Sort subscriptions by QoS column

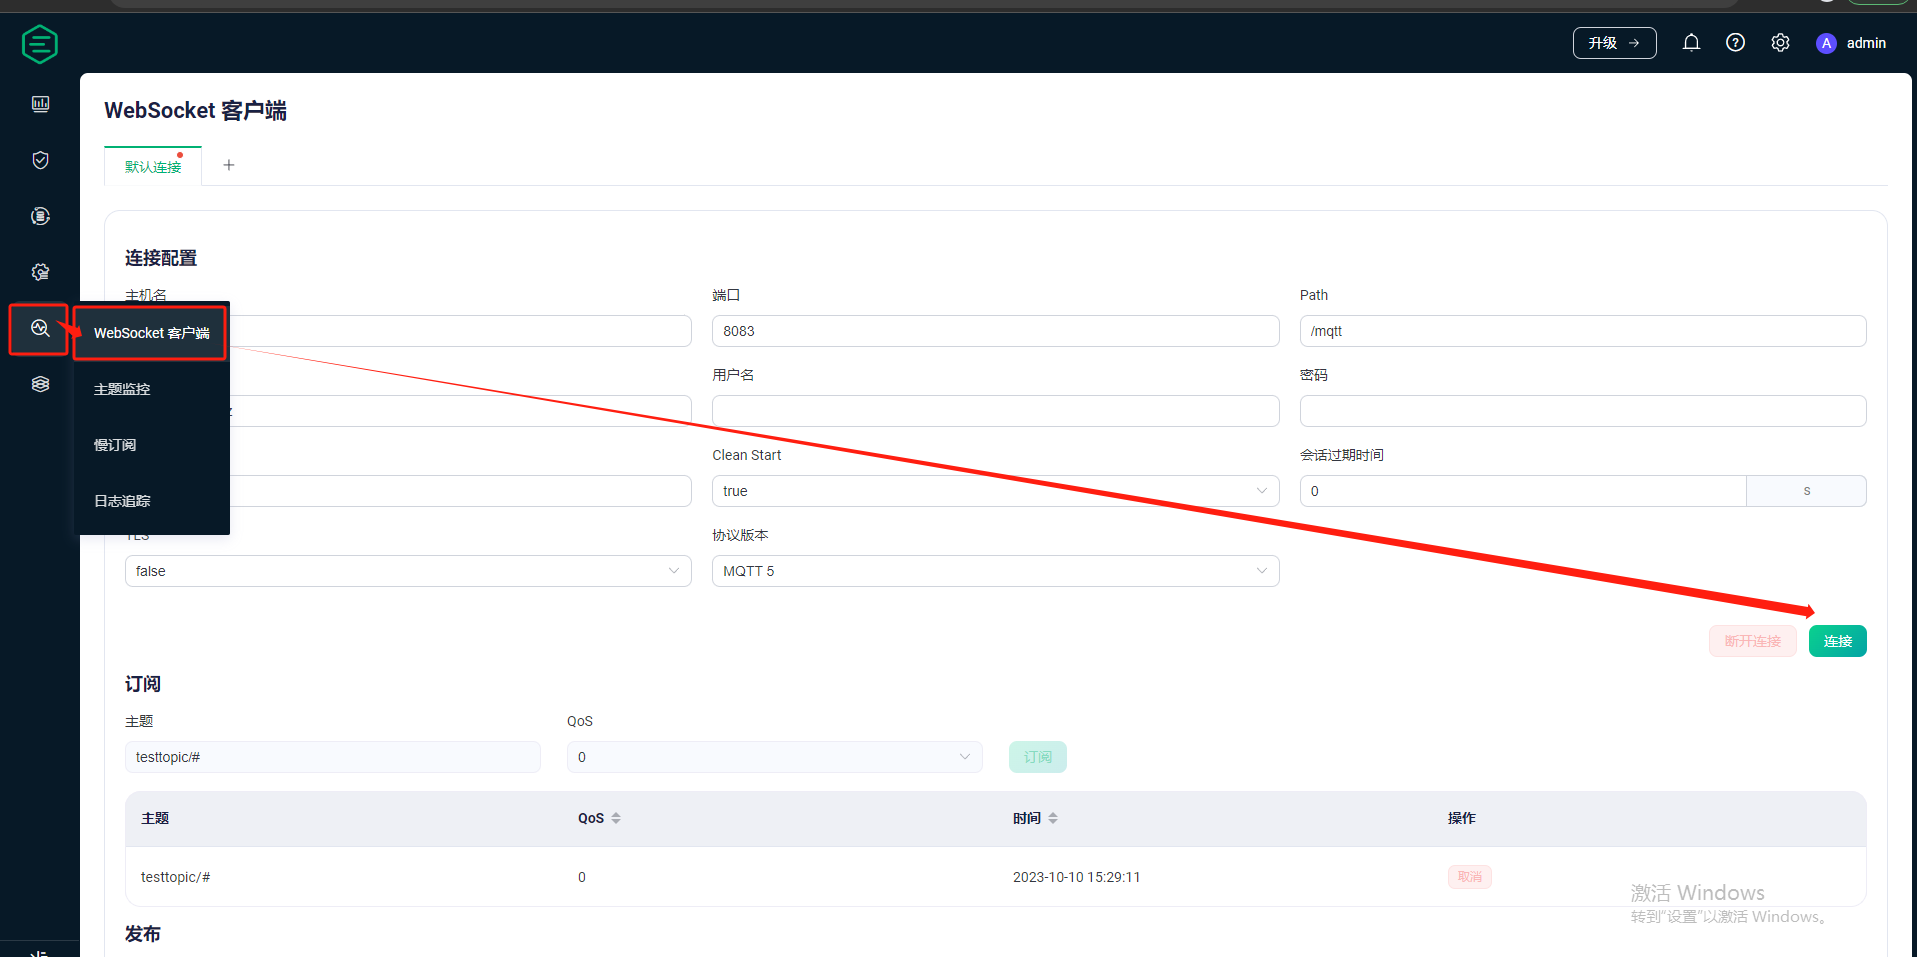tap(616, 818)
